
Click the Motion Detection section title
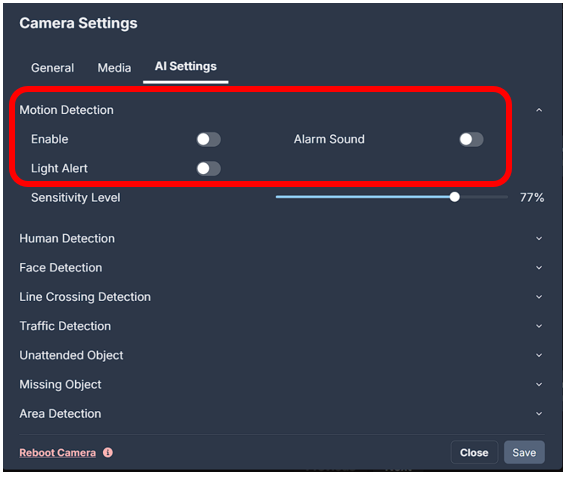point(67,110)
